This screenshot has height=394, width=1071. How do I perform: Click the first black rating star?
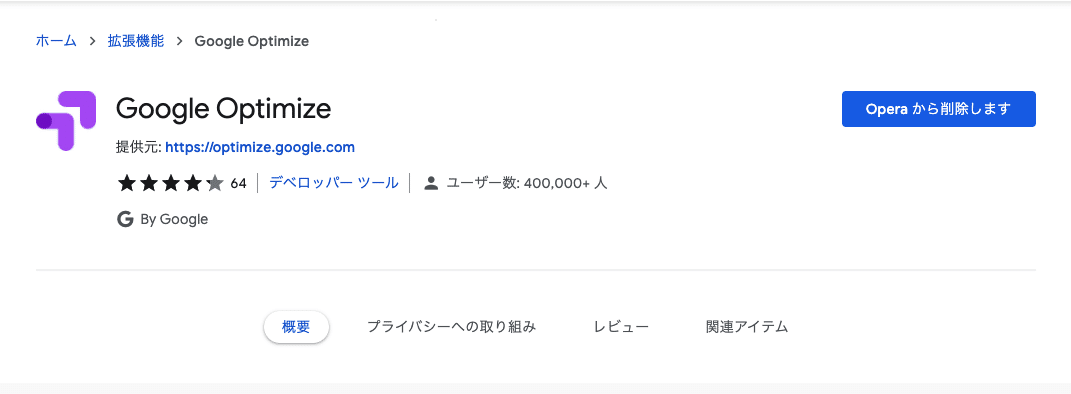[x=126, y=183]
